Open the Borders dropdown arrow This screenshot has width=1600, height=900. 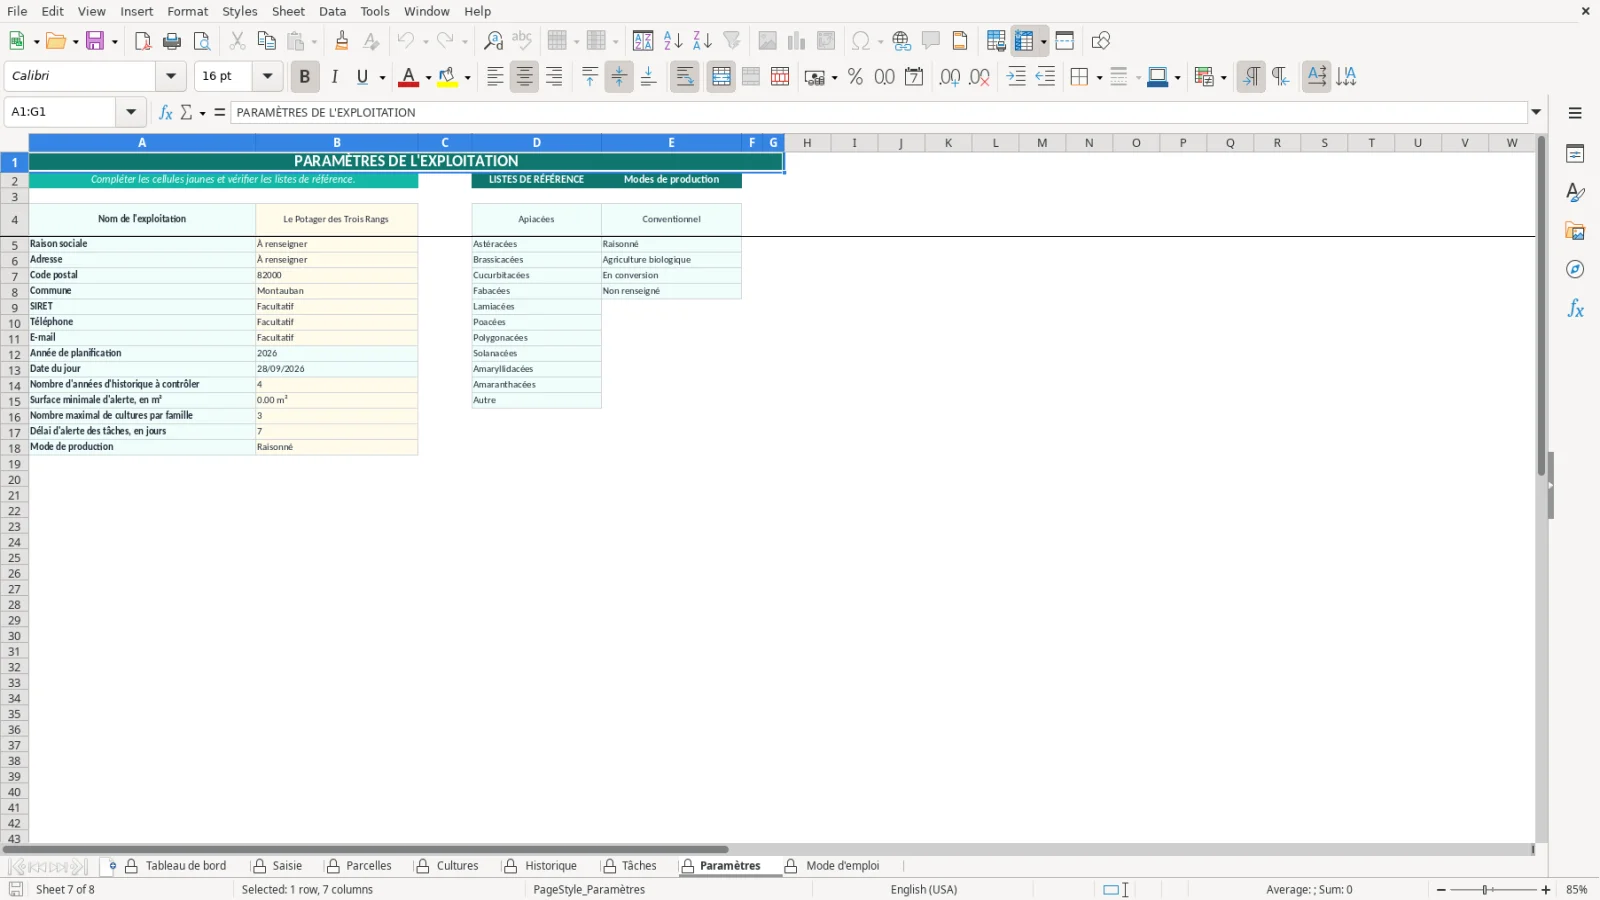point(1099,77)
